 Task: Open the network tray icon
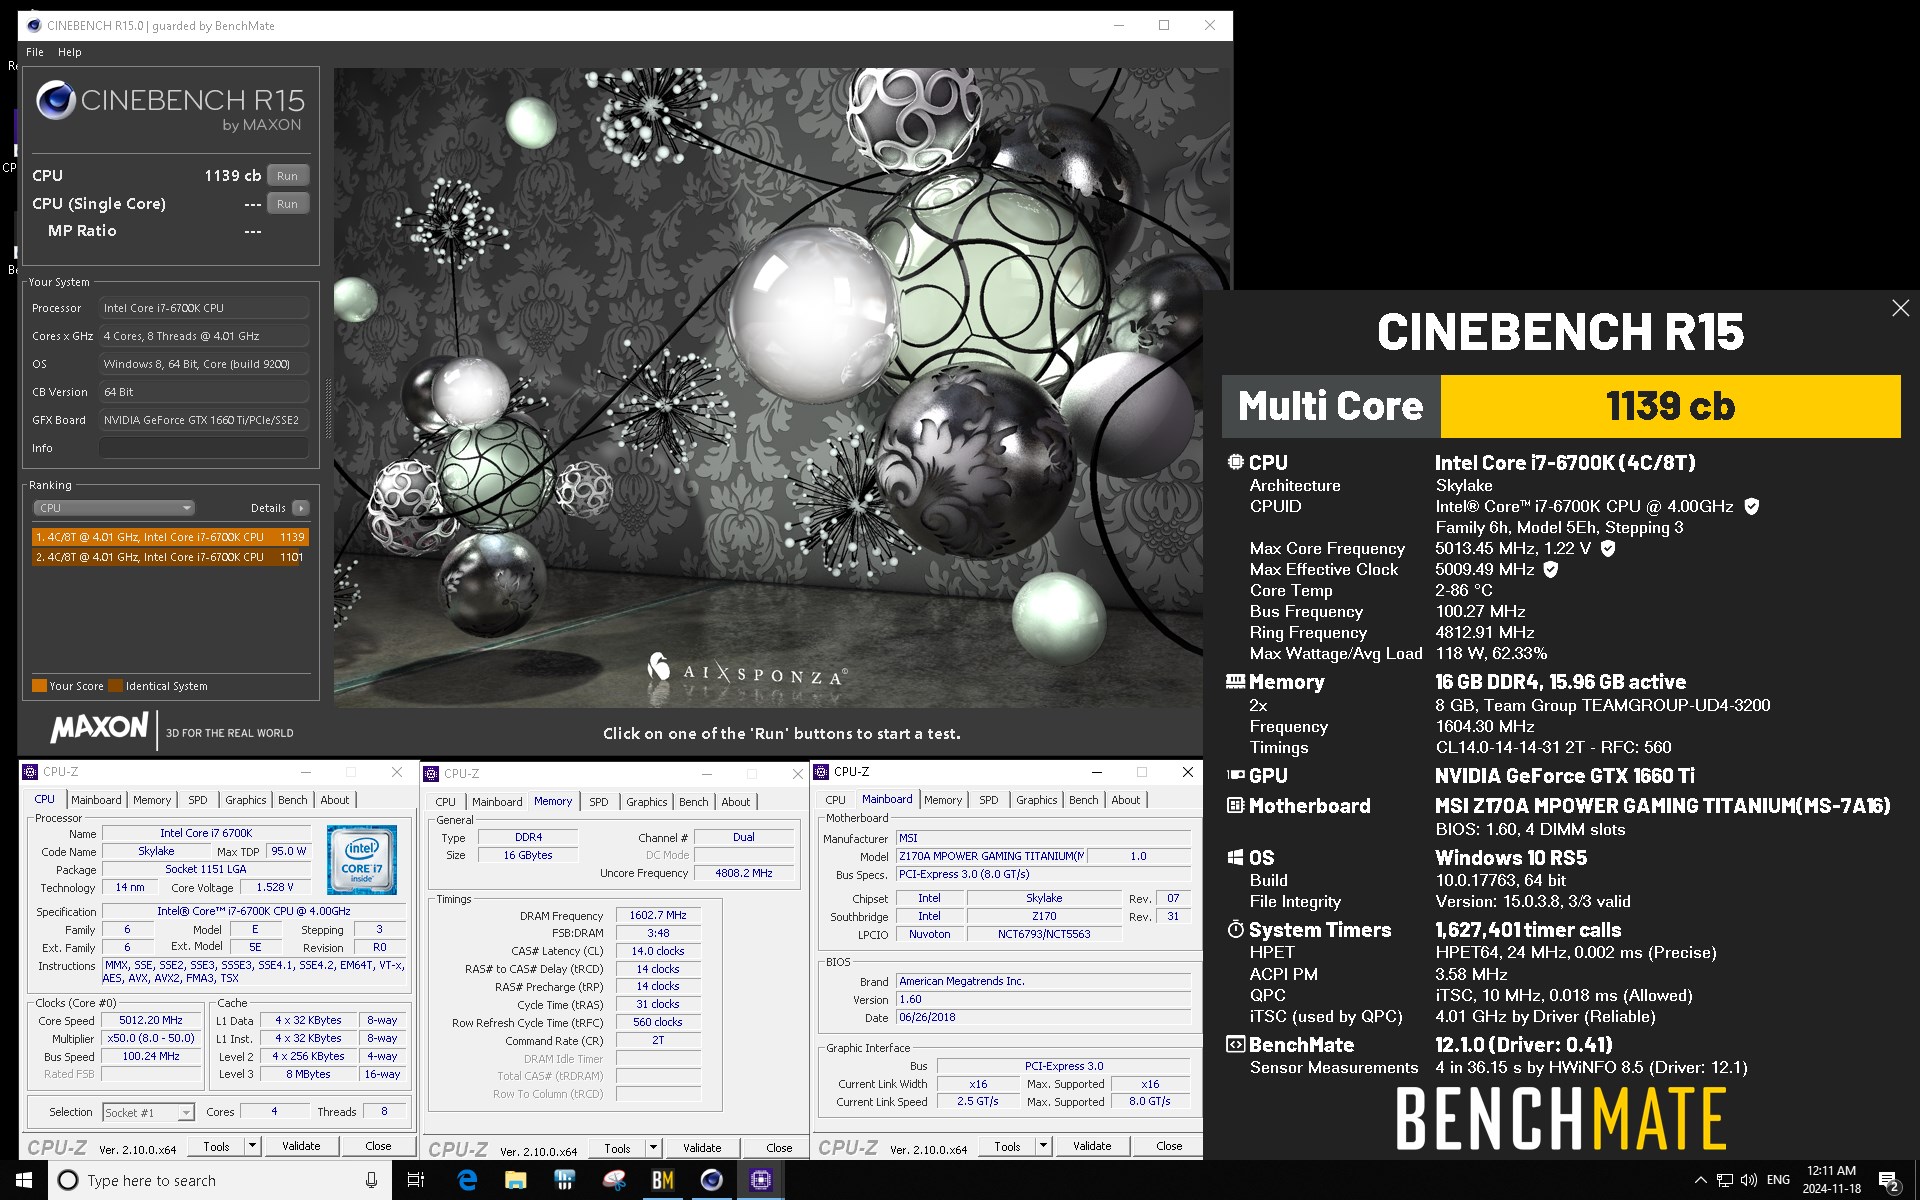tap(1725, 1180)
